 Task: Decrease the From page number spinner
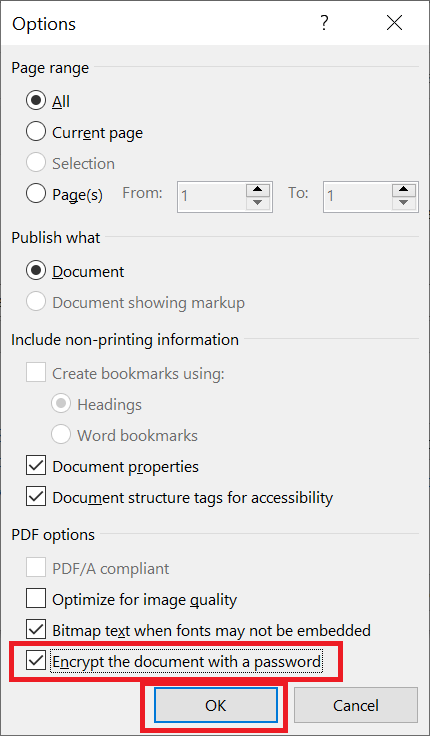tap(257, 203)
